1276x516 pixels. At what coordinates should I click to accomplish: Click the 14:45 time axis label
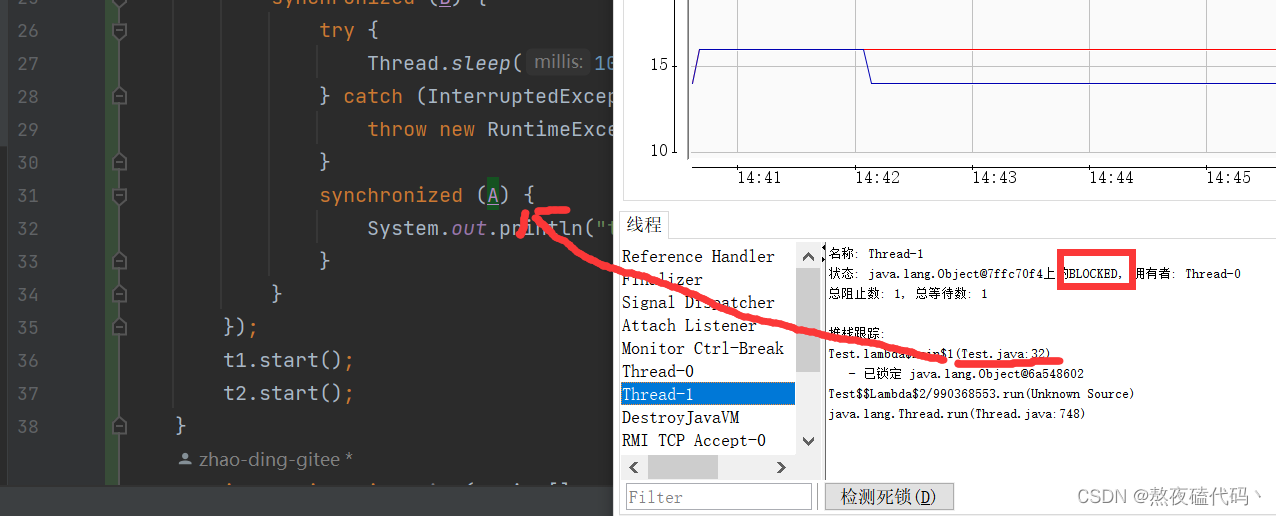[1229, 177]
